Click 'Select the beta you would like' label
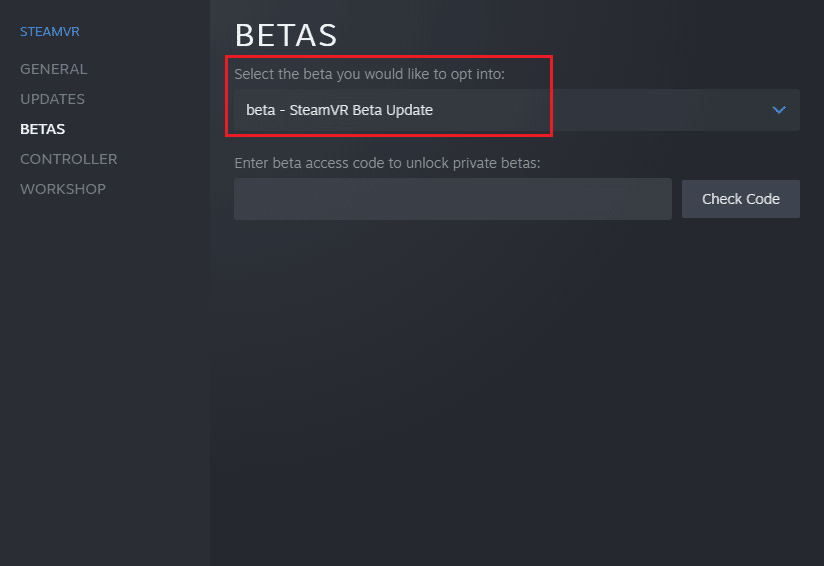Screen dimensions: 824x566 (369, 74)
